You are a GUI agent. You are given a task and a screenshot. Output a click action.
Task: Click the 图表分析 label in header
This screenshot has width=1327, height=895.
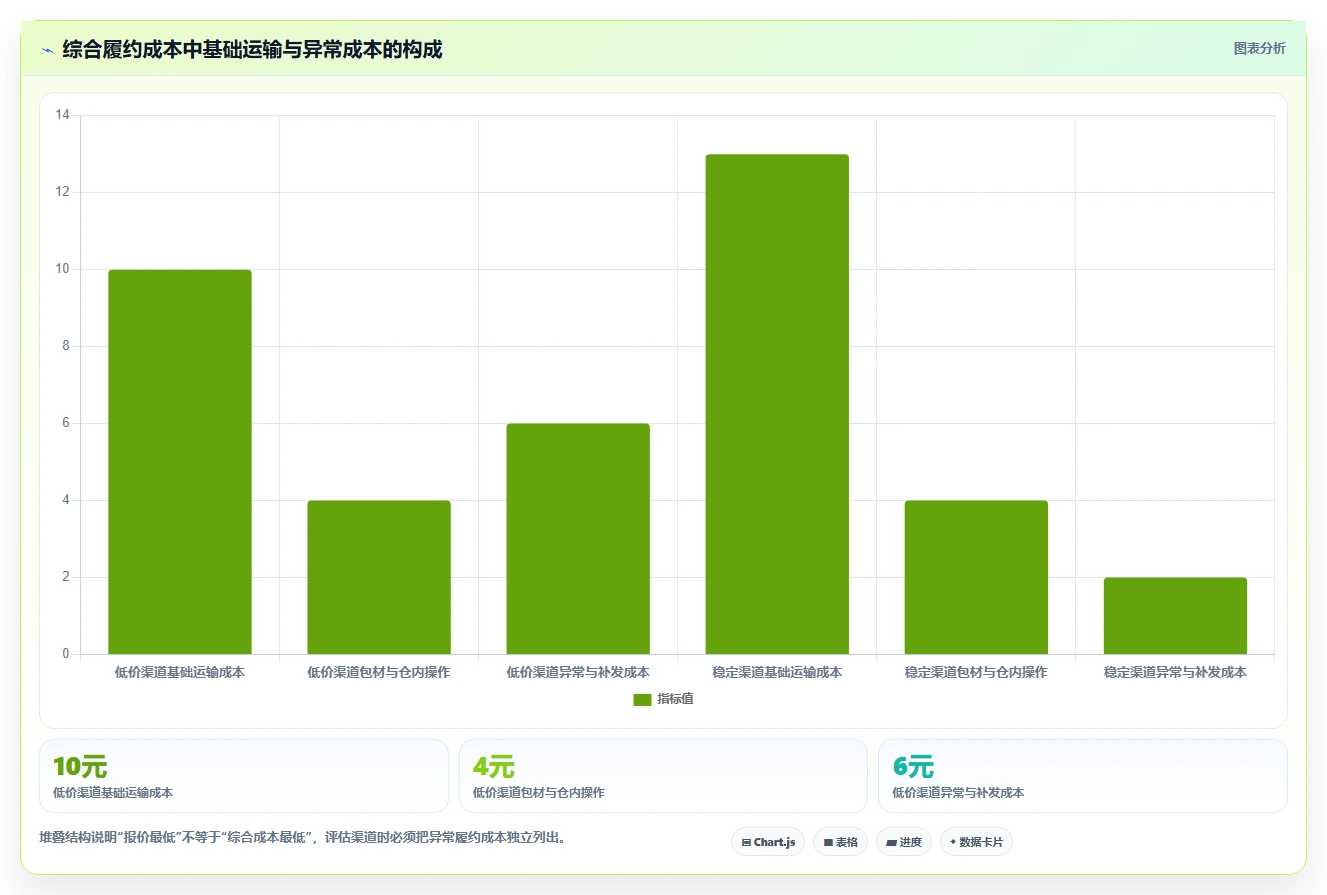1259,48
